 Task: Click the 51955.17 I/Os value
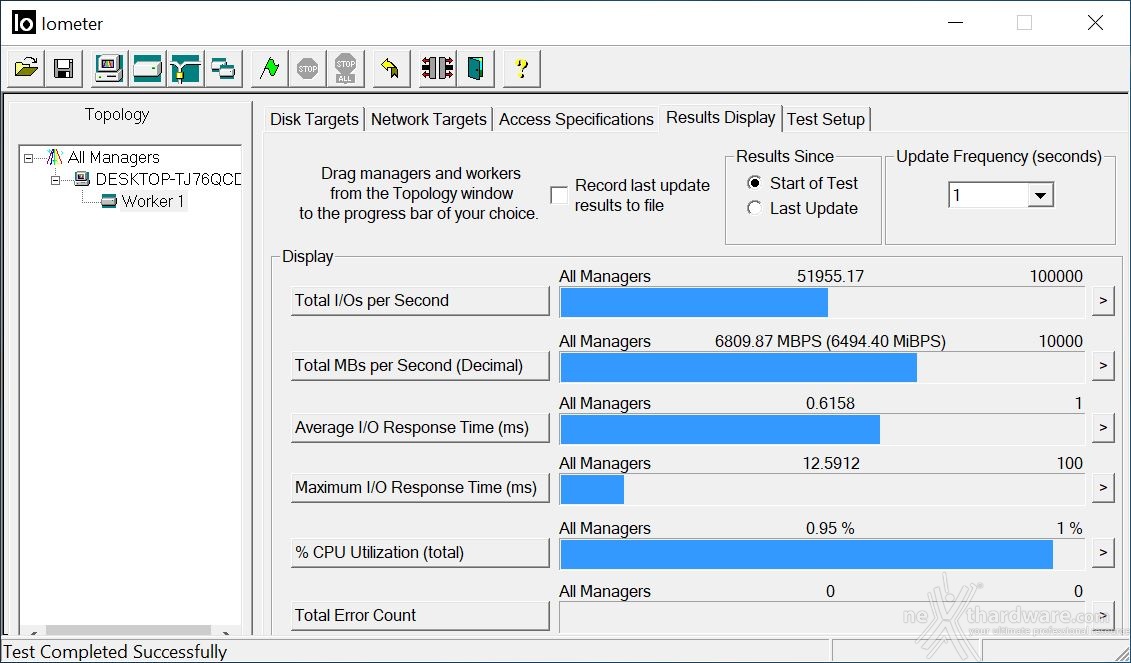click(x=830, y=276)
